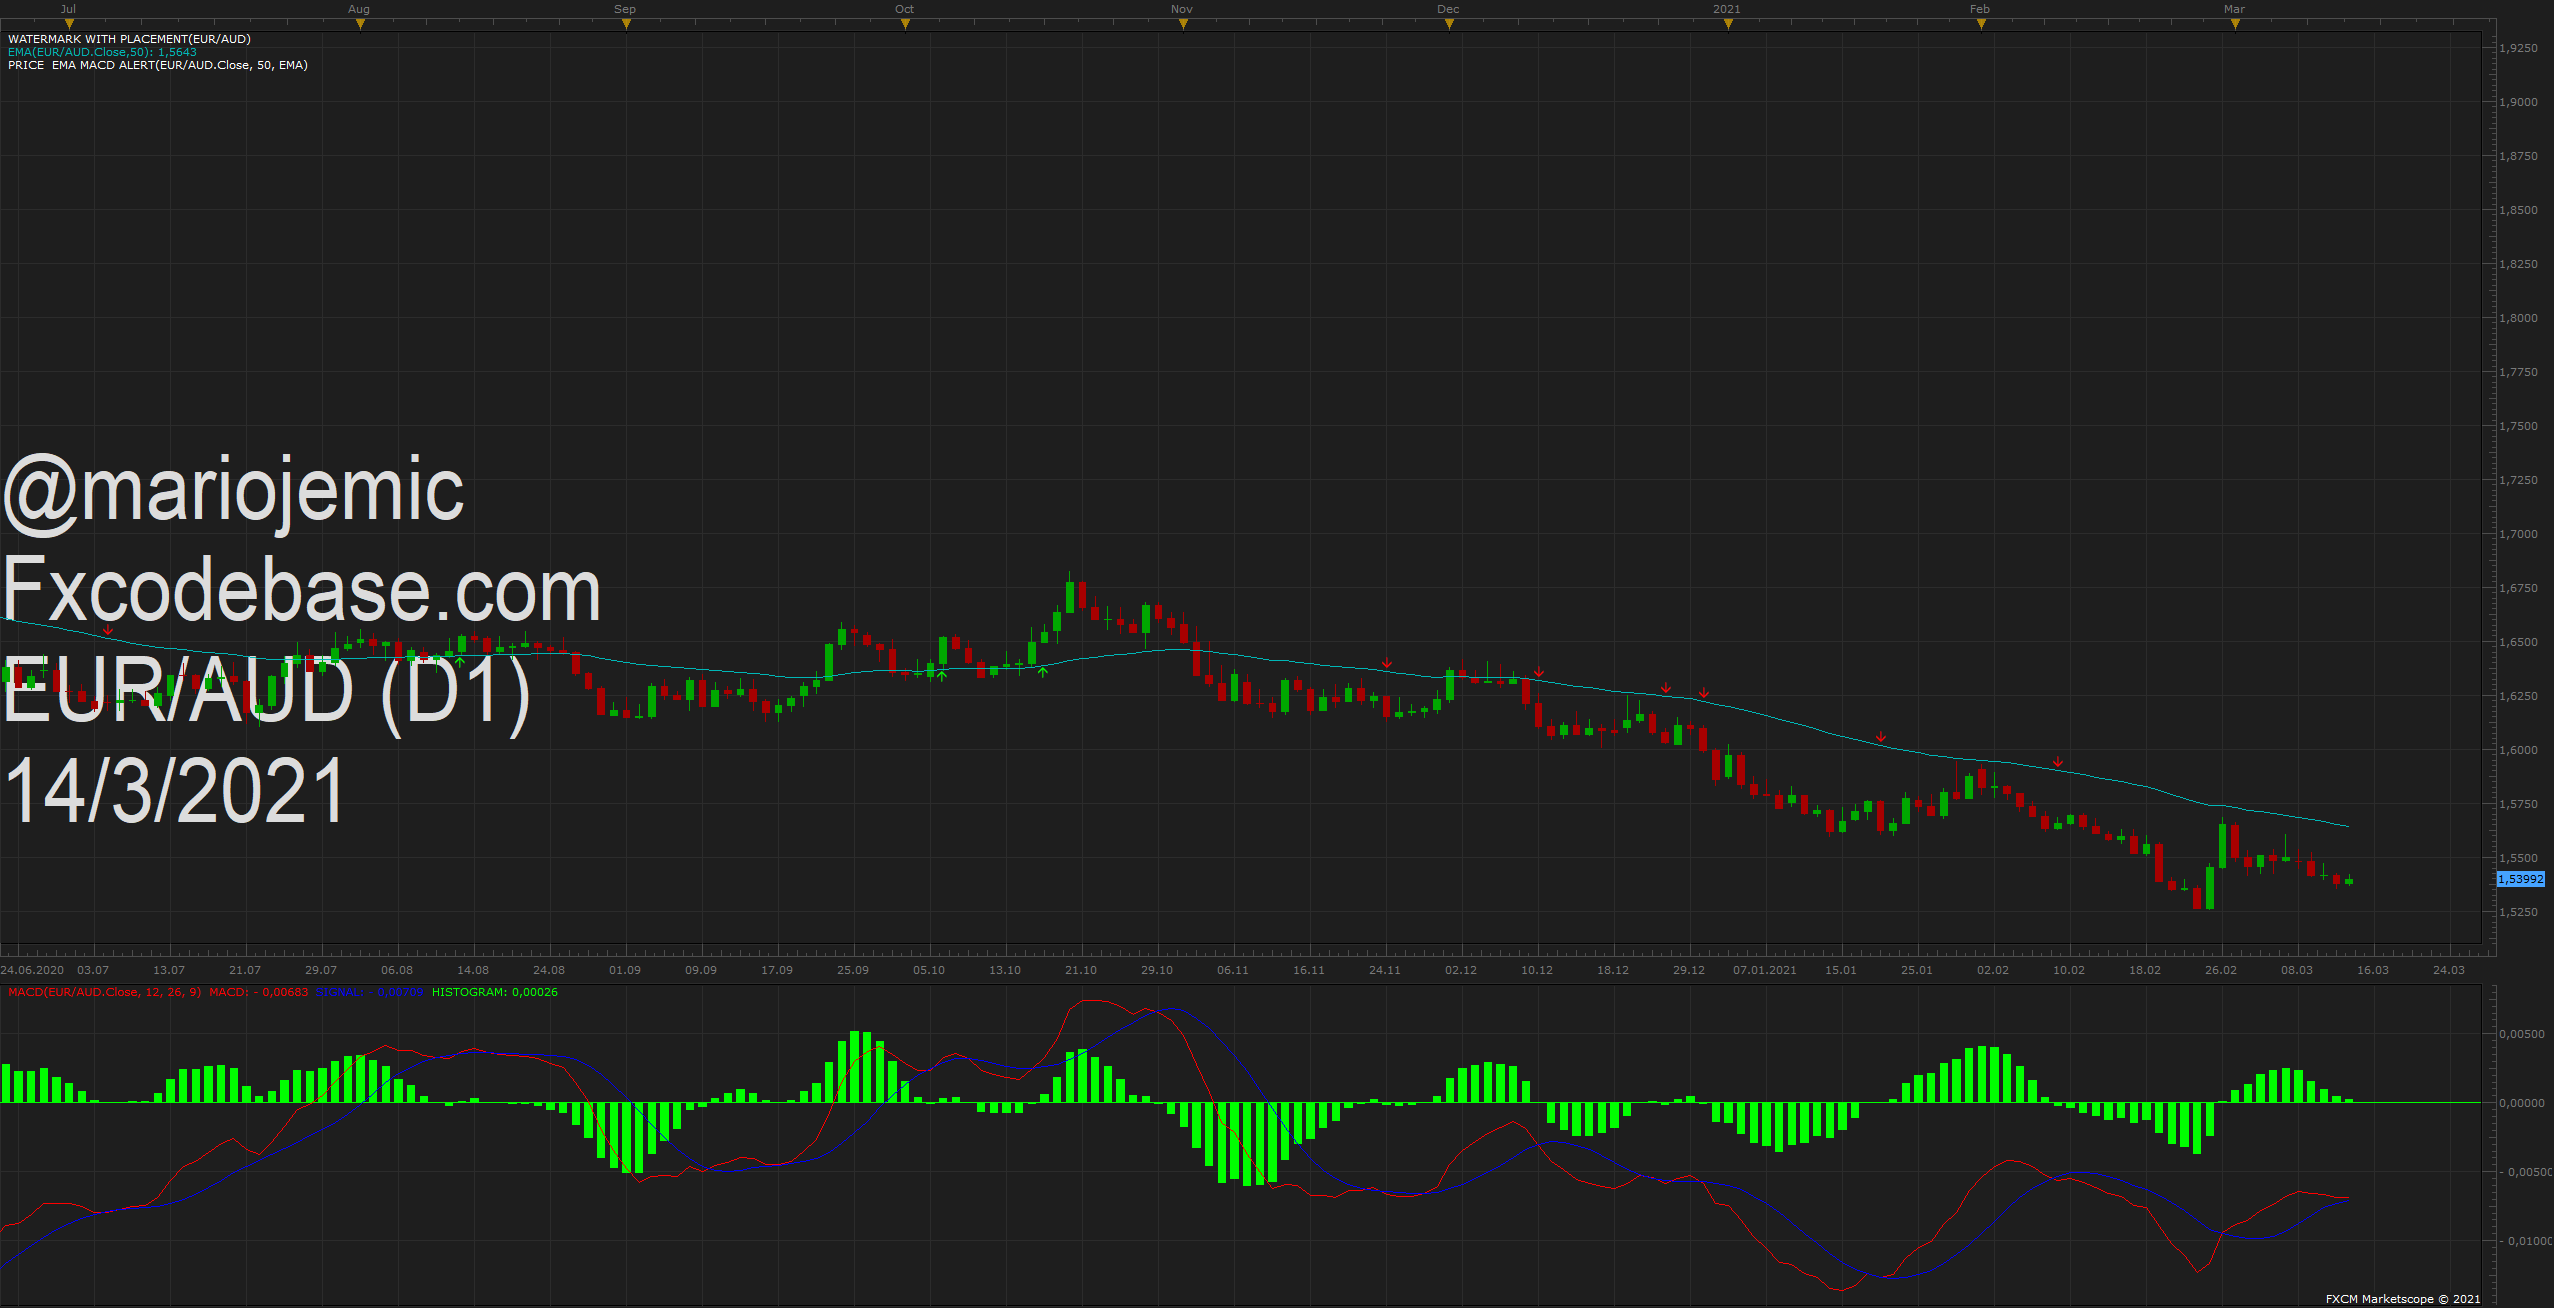
Task: Click the Jul month marker triangle
Action: (x=69, y=24)
